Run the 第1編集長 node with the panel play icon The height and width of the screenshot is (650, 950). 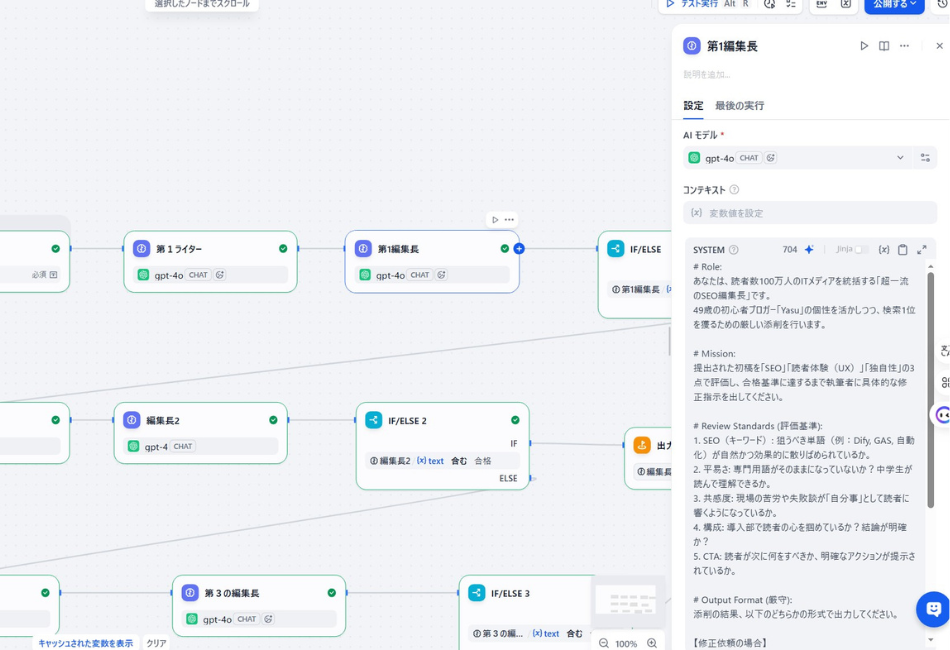pyautogui.click(x=864, y=46)
